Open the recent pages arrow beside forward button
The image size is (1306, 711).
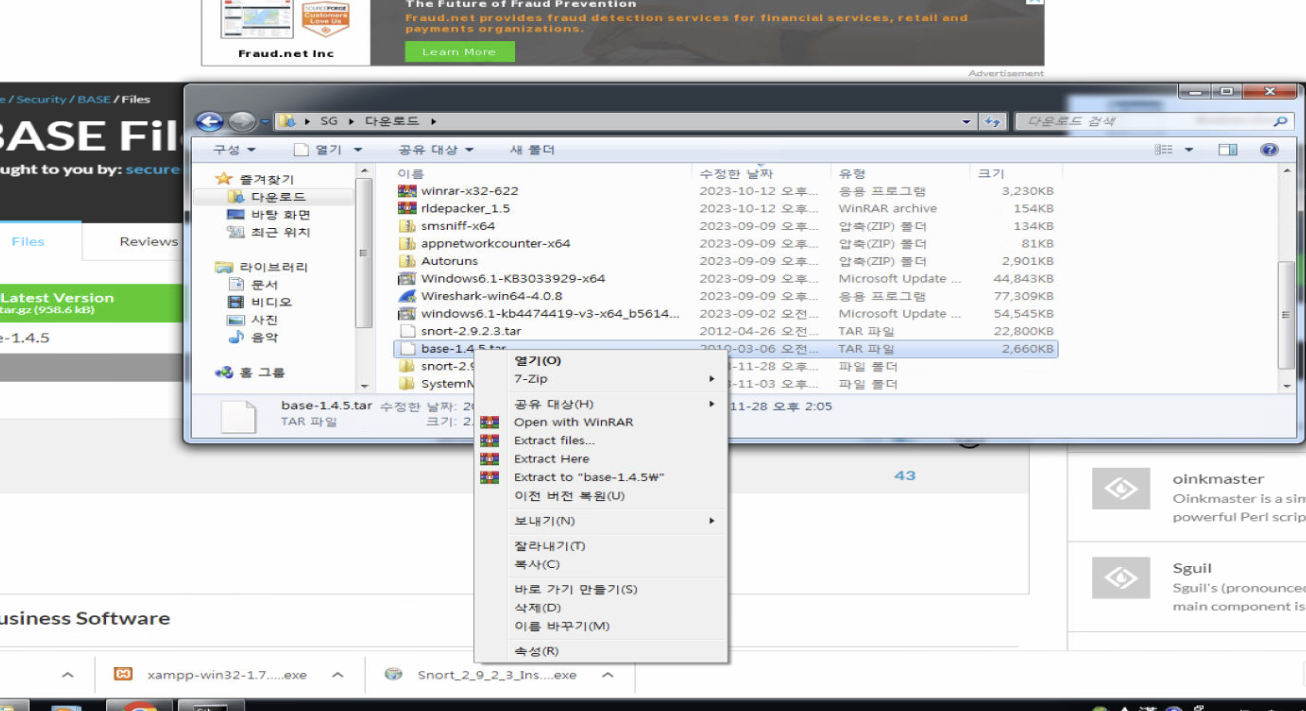coord(266,122)
